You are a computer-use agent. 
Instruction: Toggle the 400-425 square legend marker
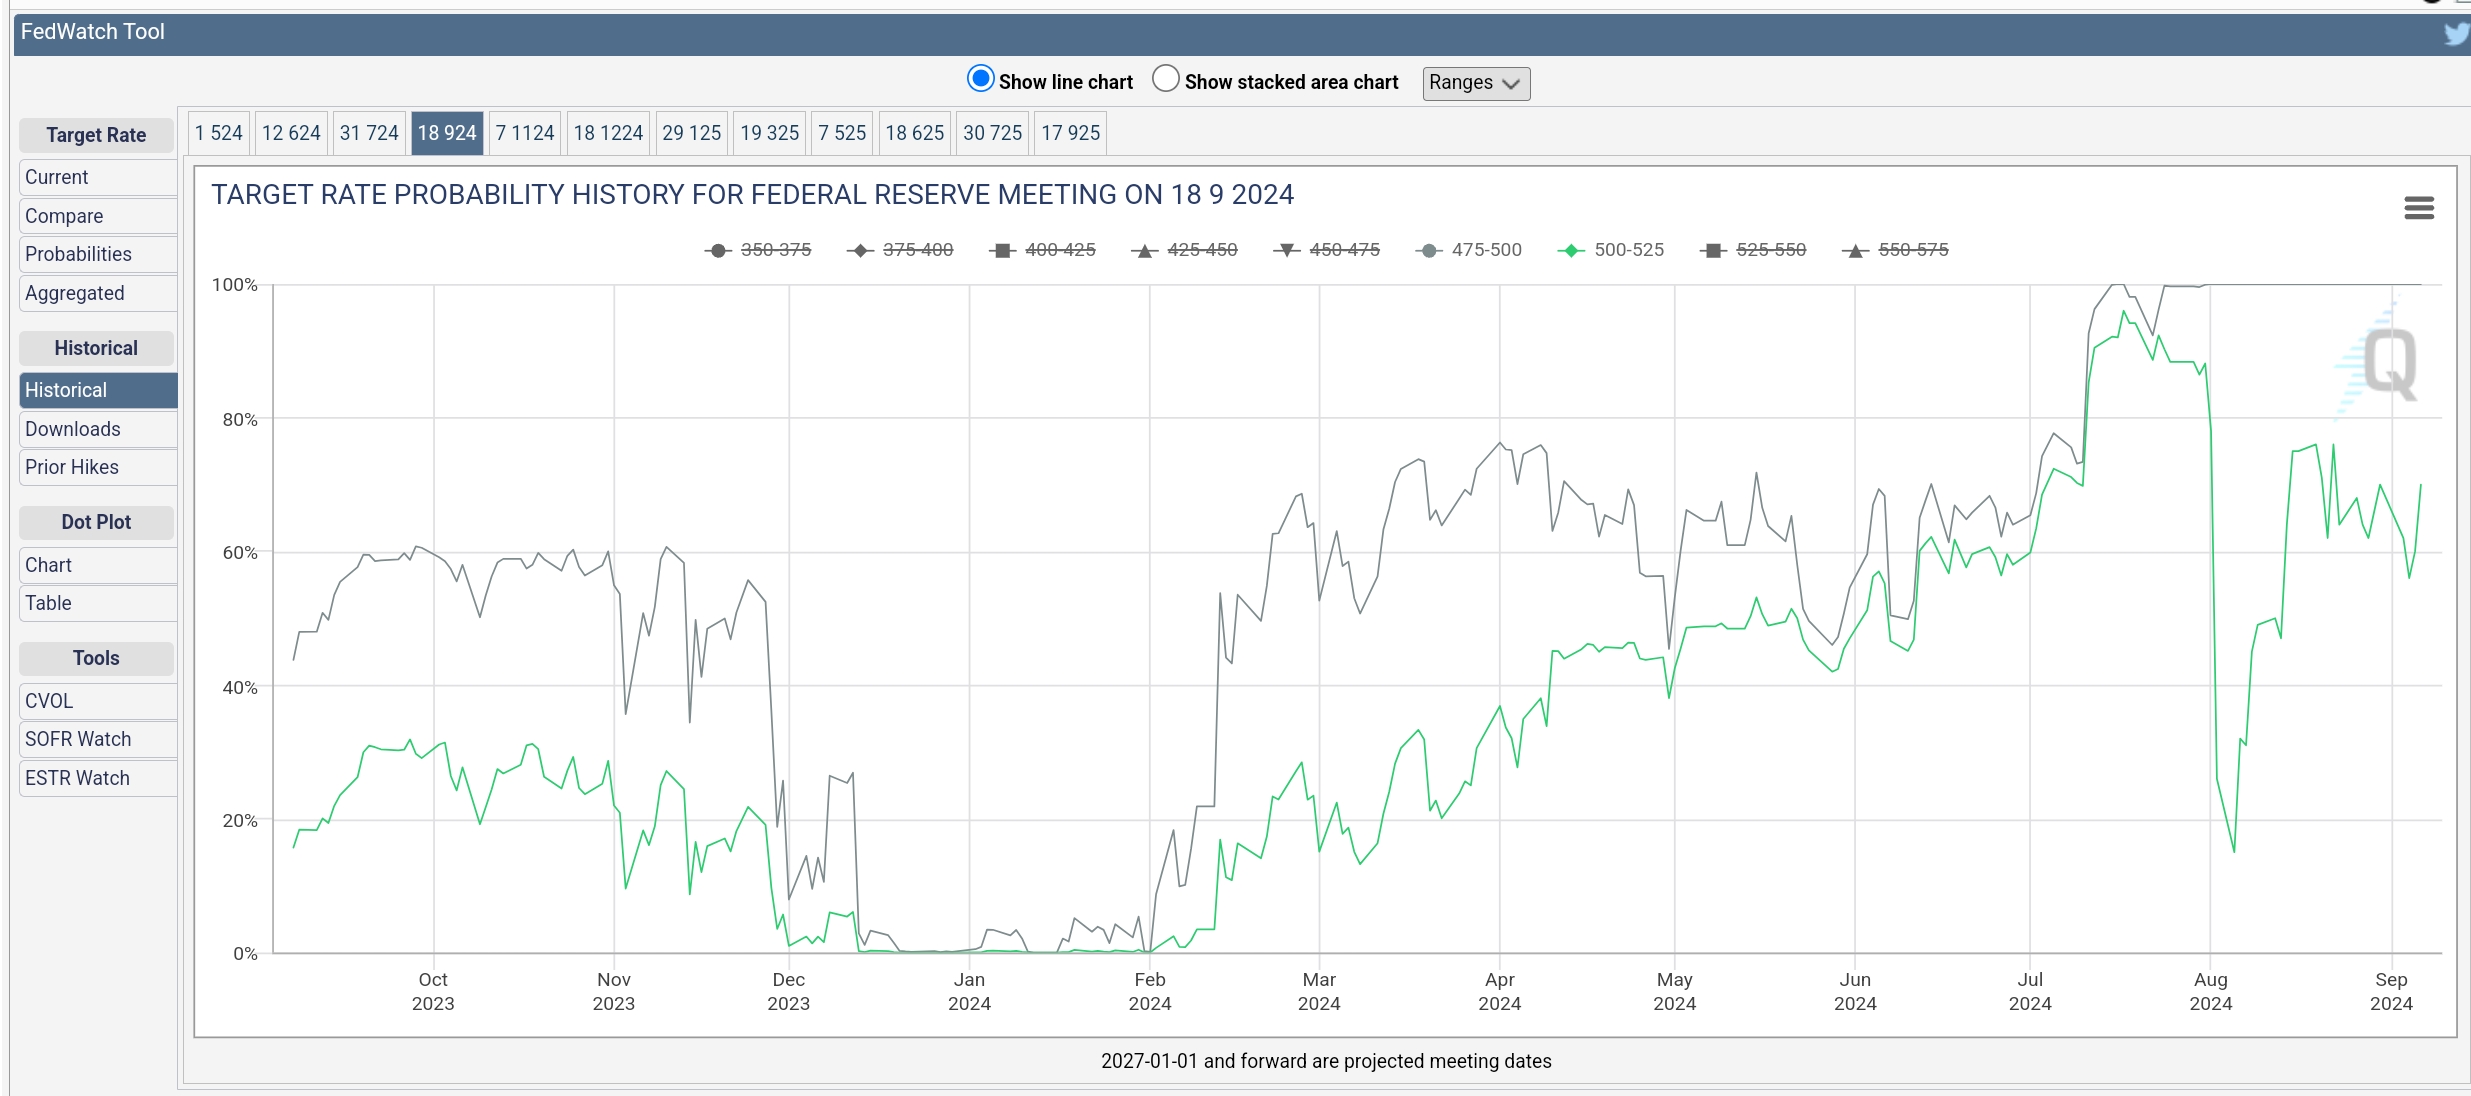point(1002,250)
